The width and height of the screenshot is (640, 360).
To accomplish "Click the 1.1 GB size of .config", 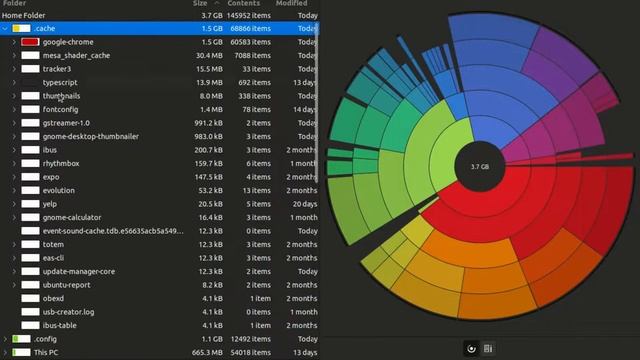I will 212,339.
